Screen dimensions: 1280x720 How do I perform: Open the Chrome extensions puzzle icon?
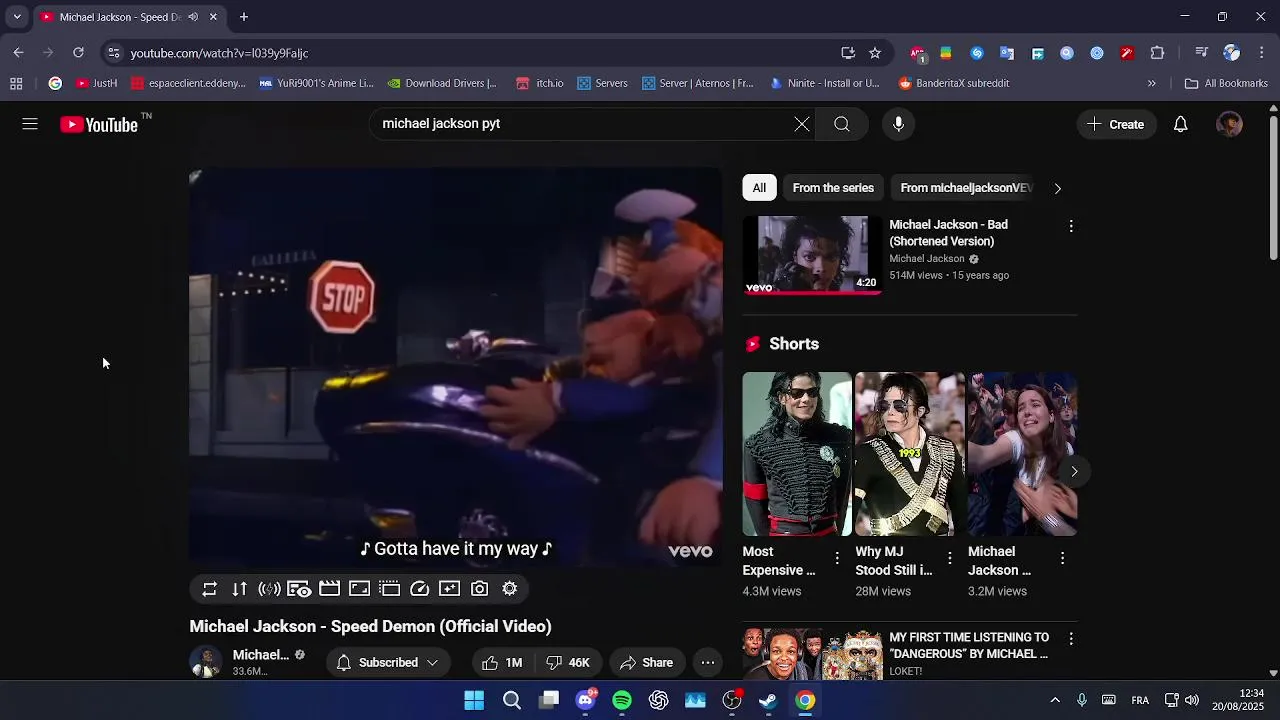tap(1157, 53)
